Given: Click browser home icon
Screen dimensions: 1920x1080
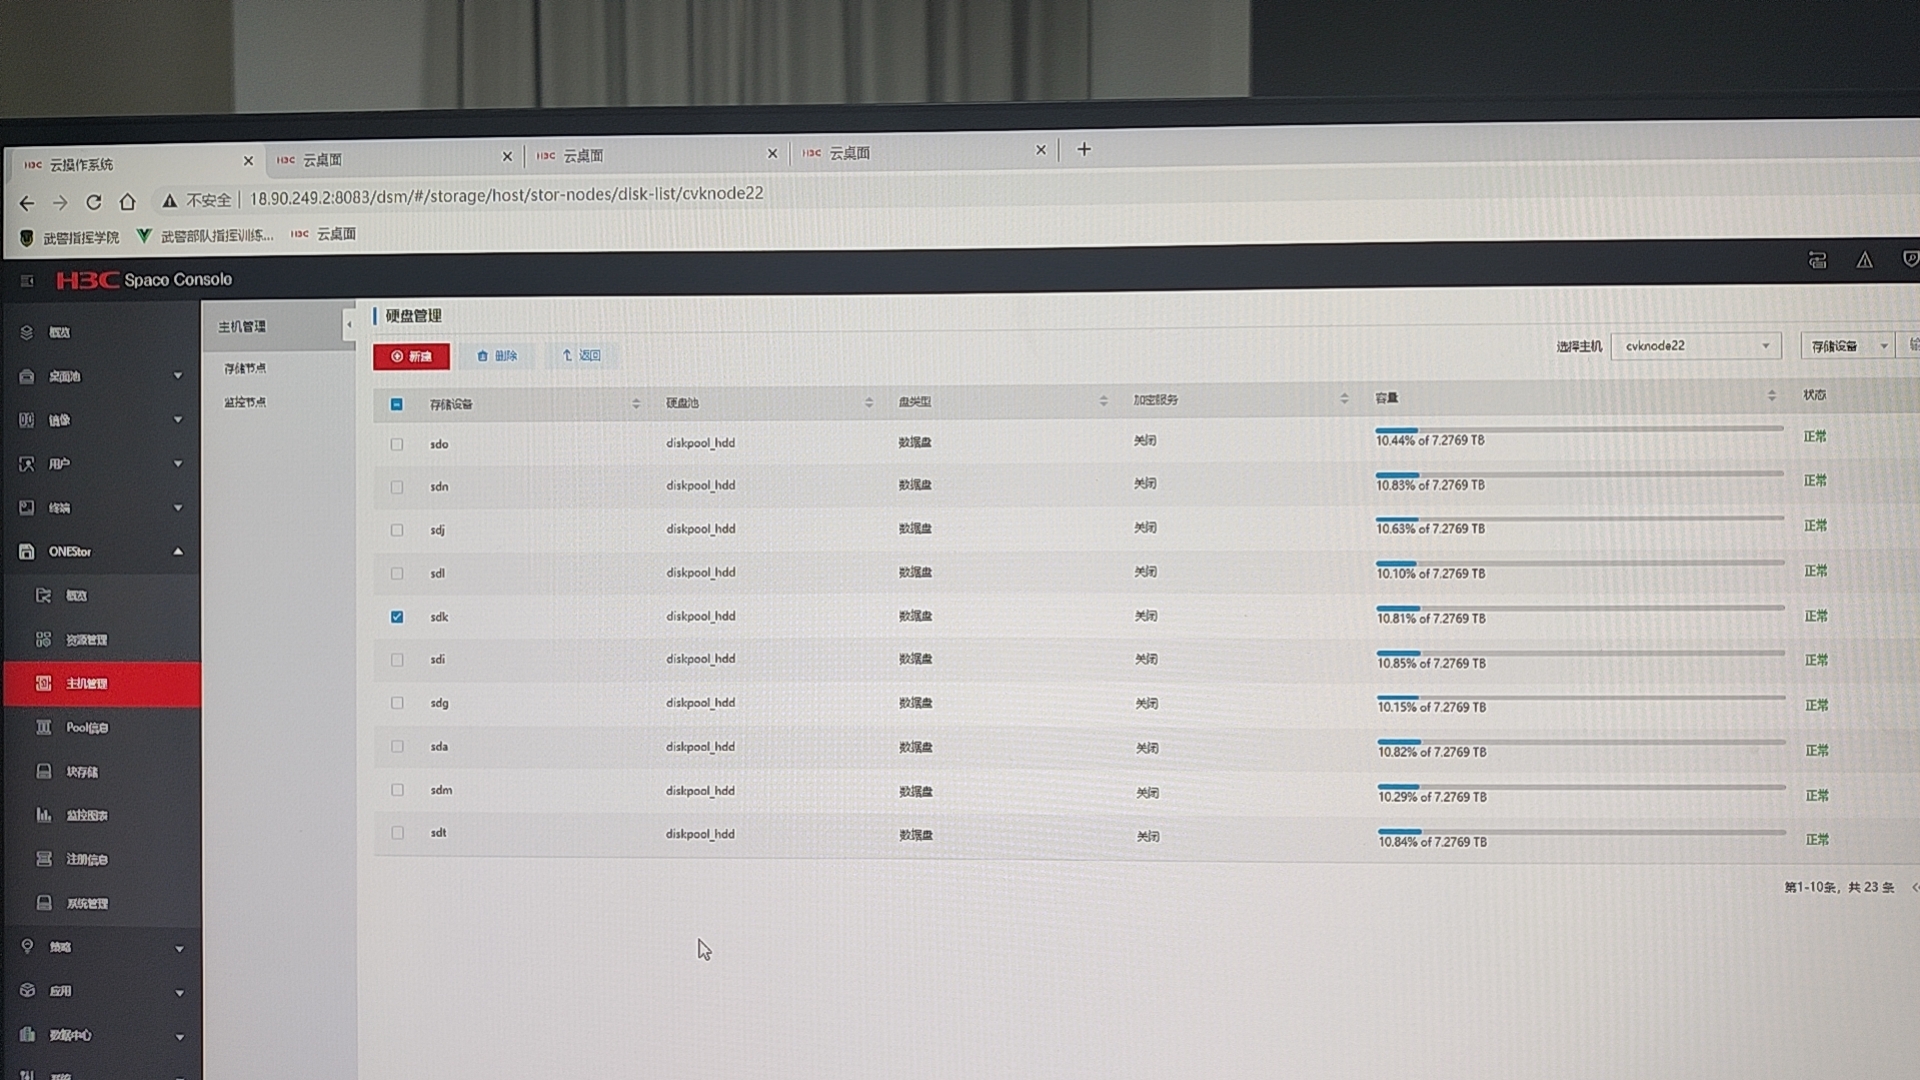Looking at the screenshot, I should pos(127,202).
